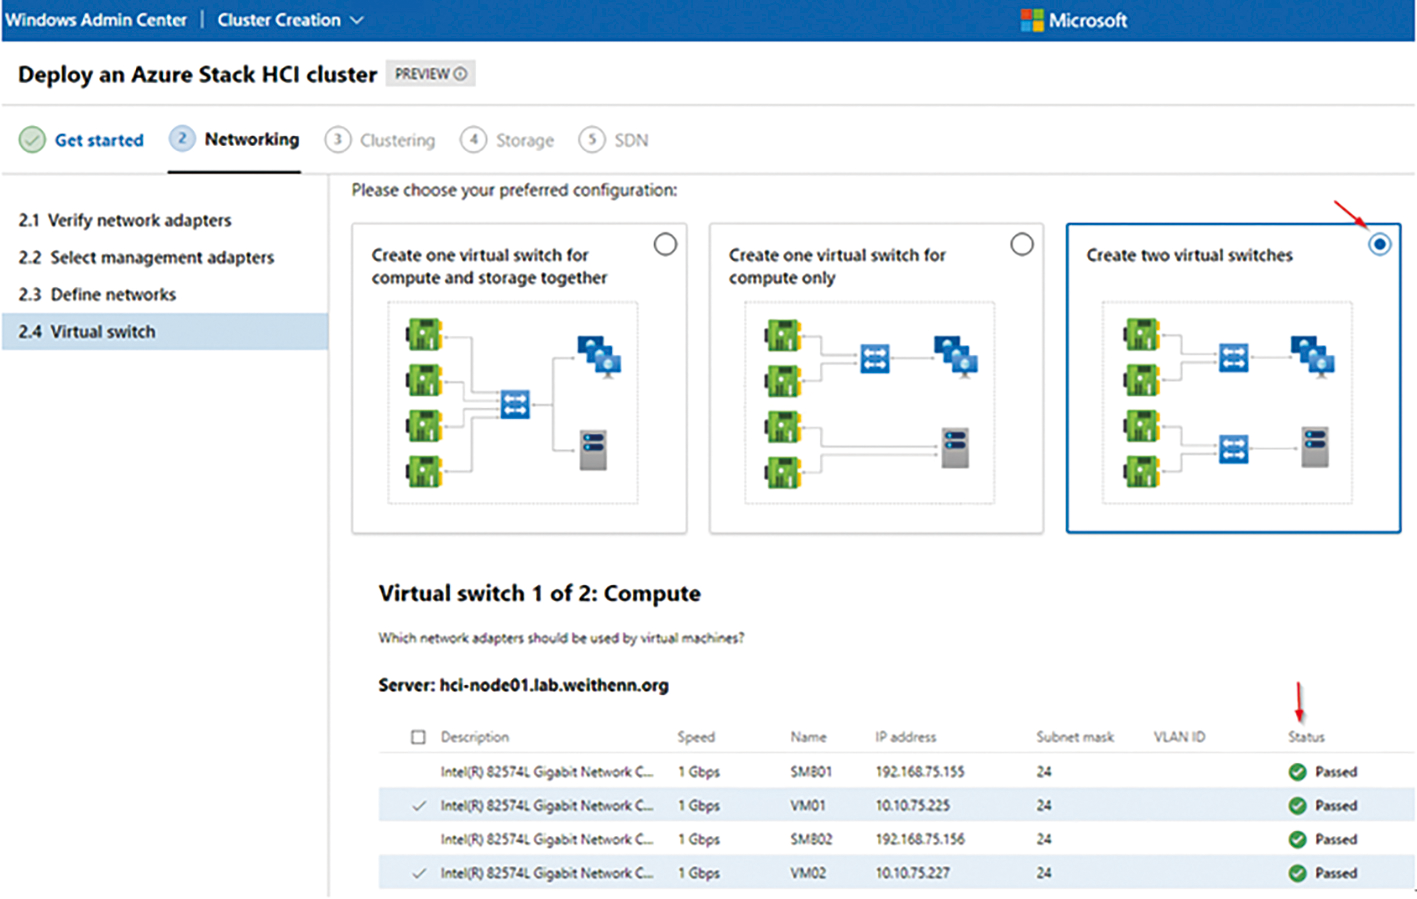Click the step 3 circle number icon
1417x899 pixels.
[338, 139]
